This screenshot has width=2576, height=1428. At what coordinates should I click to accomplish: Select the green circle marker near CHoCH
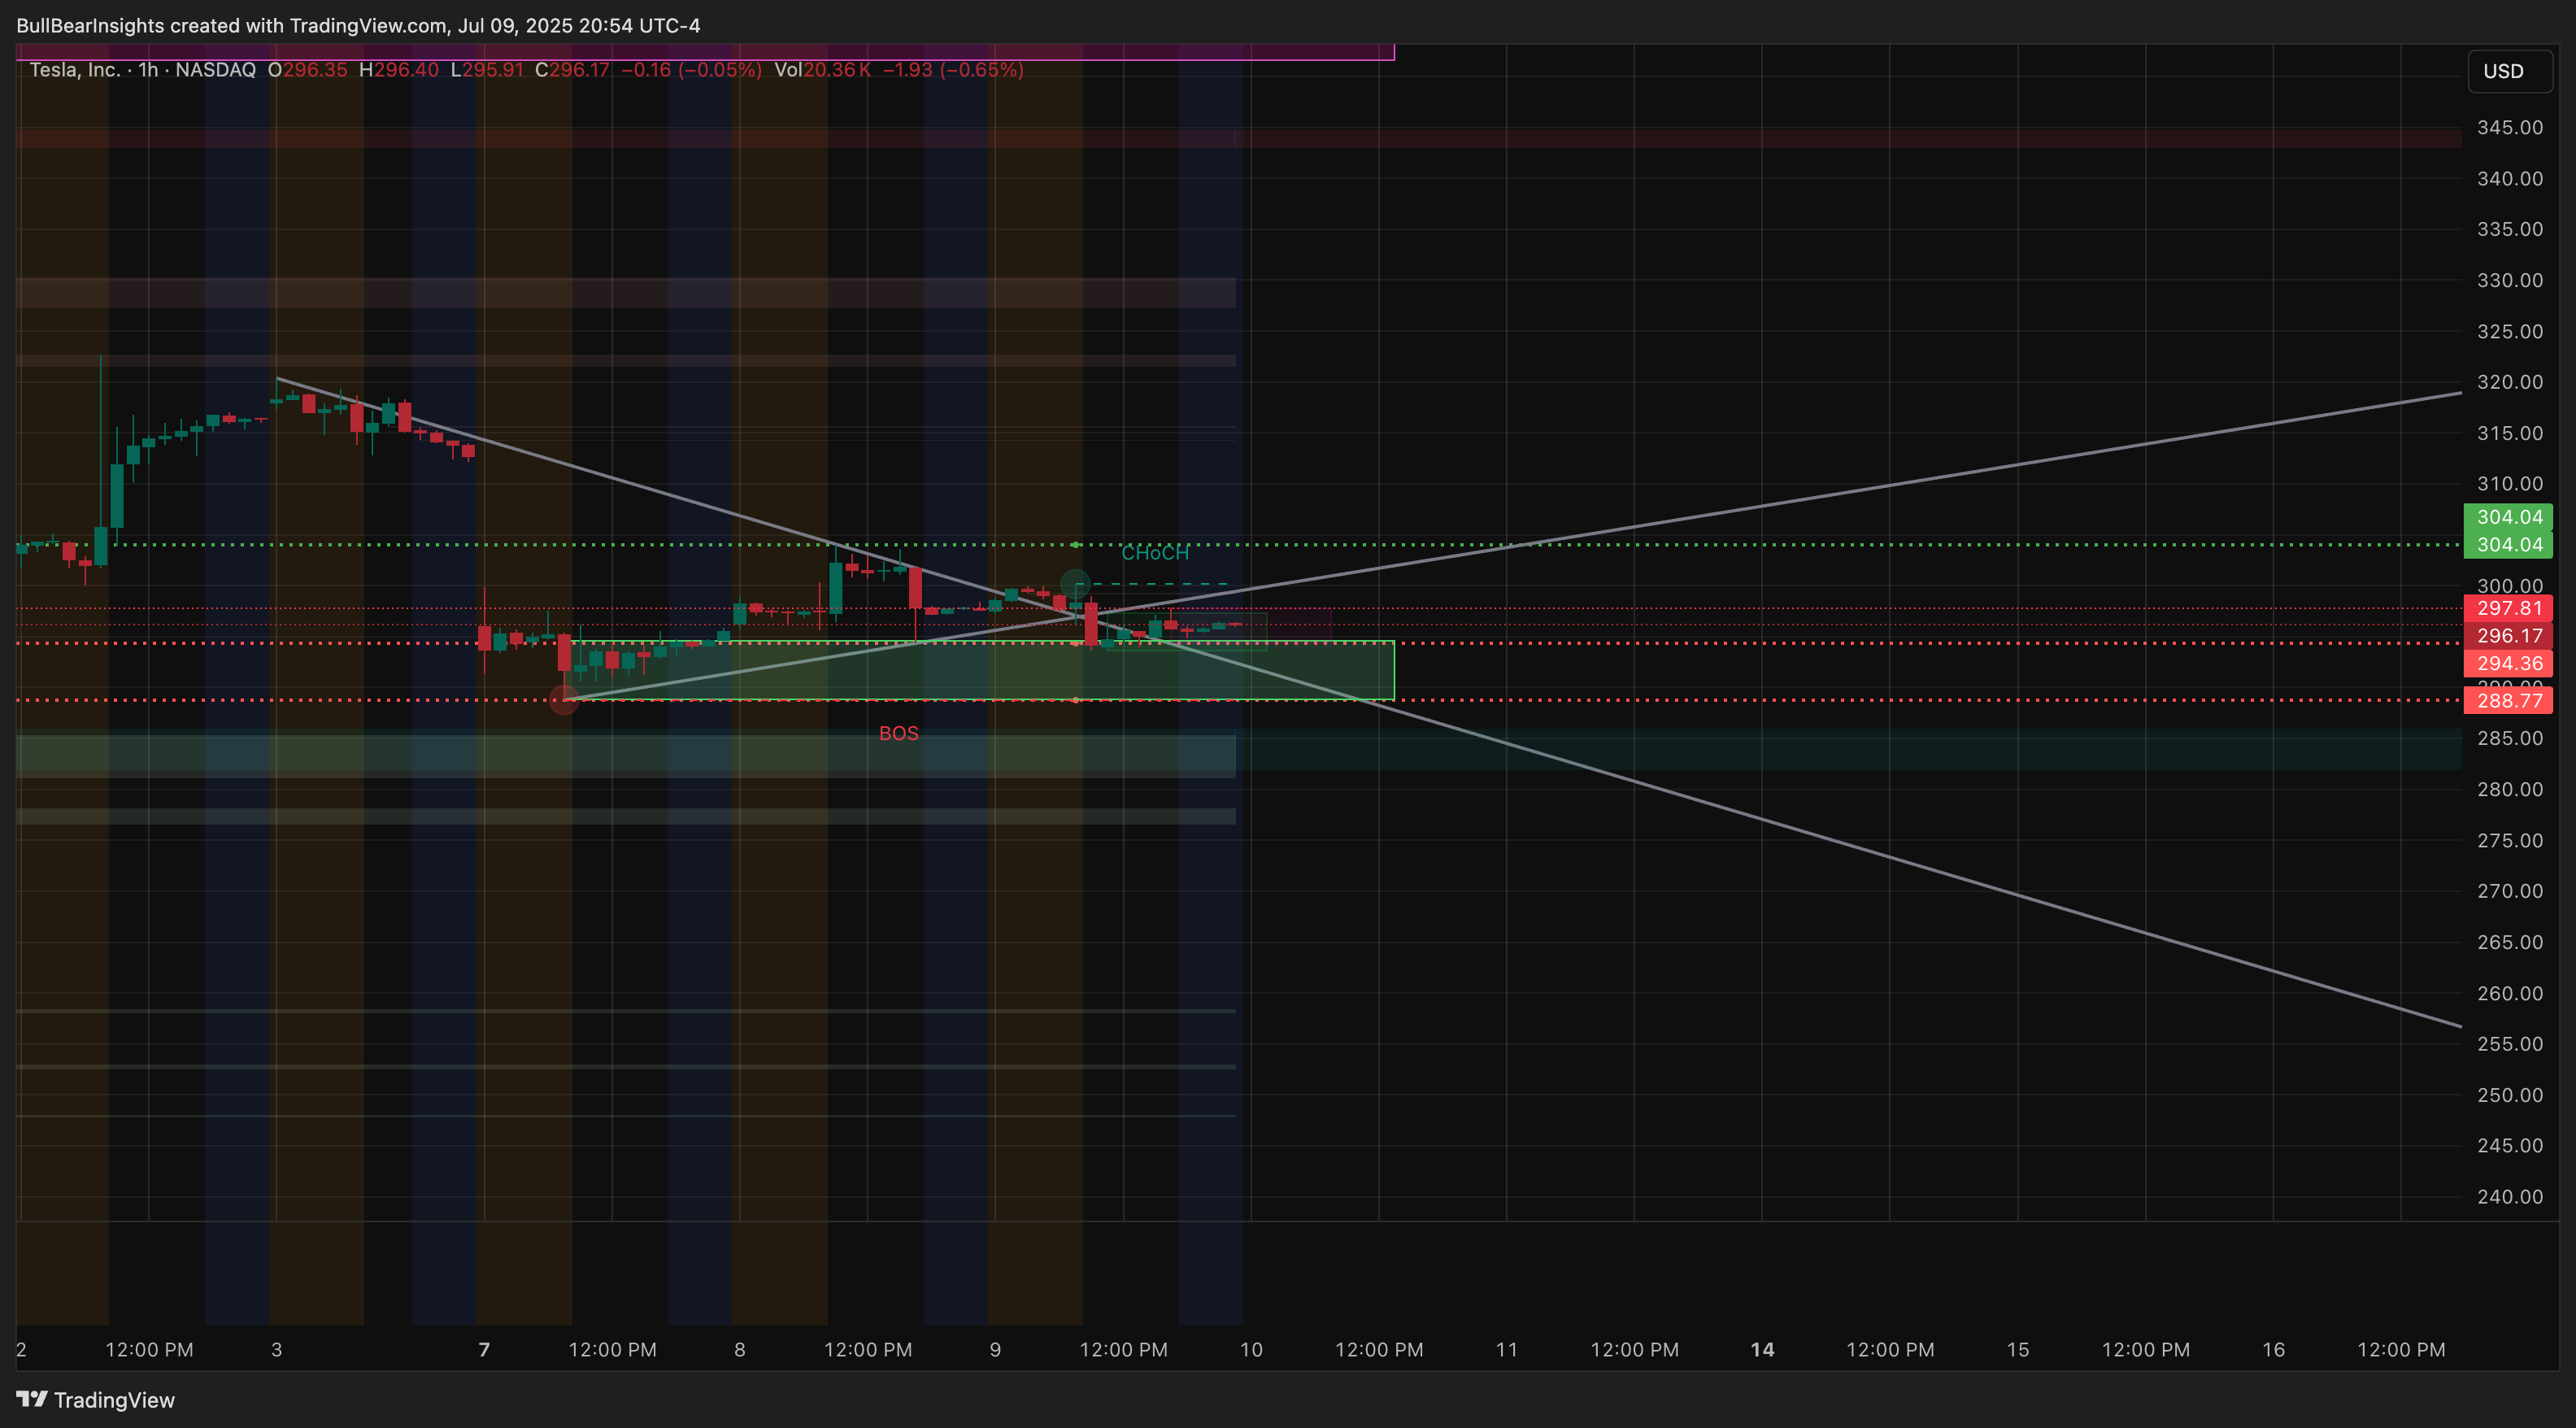1075,584
